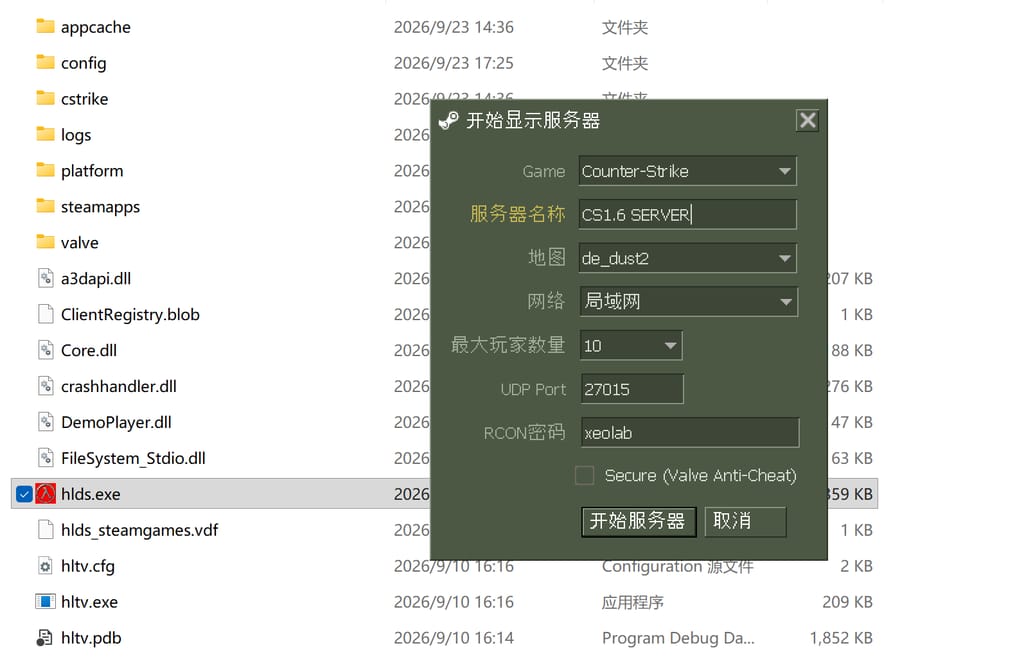Open the network dropdown showing 局域网
Screen dimensions: 1024x657
(688, 302)
